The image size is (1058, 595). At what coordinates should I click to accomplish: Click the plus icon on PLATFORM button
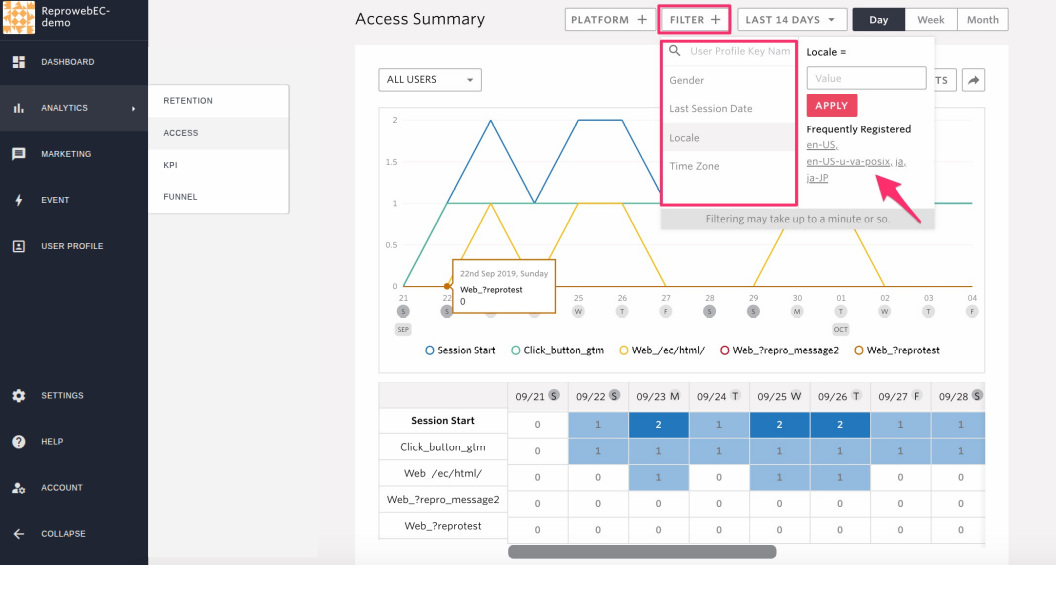click(x=642, y=20)
